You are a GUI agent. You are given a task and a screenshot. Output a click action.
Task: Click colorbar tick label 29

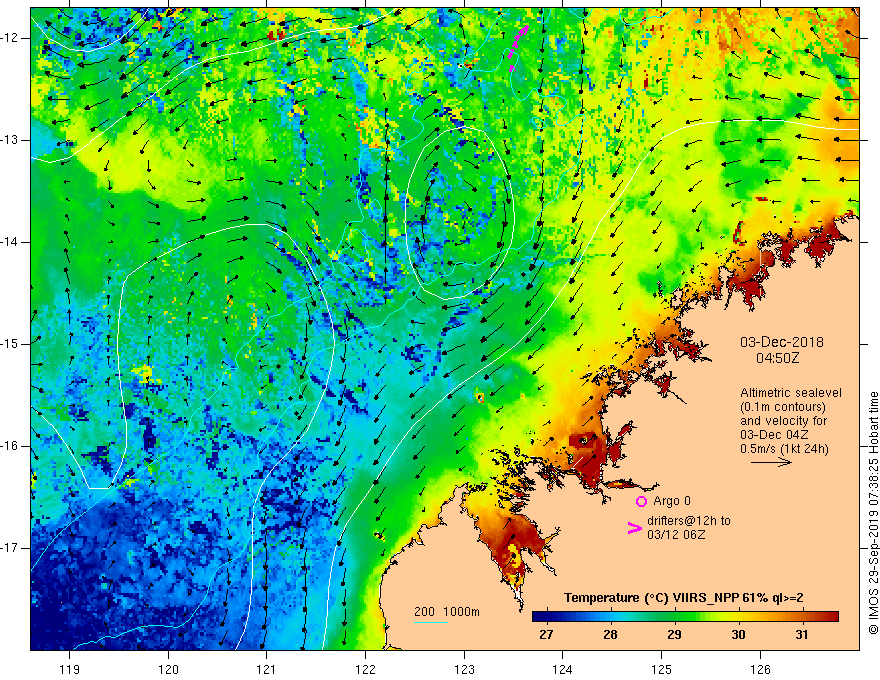pyautogui.click(x=674, y=634)
